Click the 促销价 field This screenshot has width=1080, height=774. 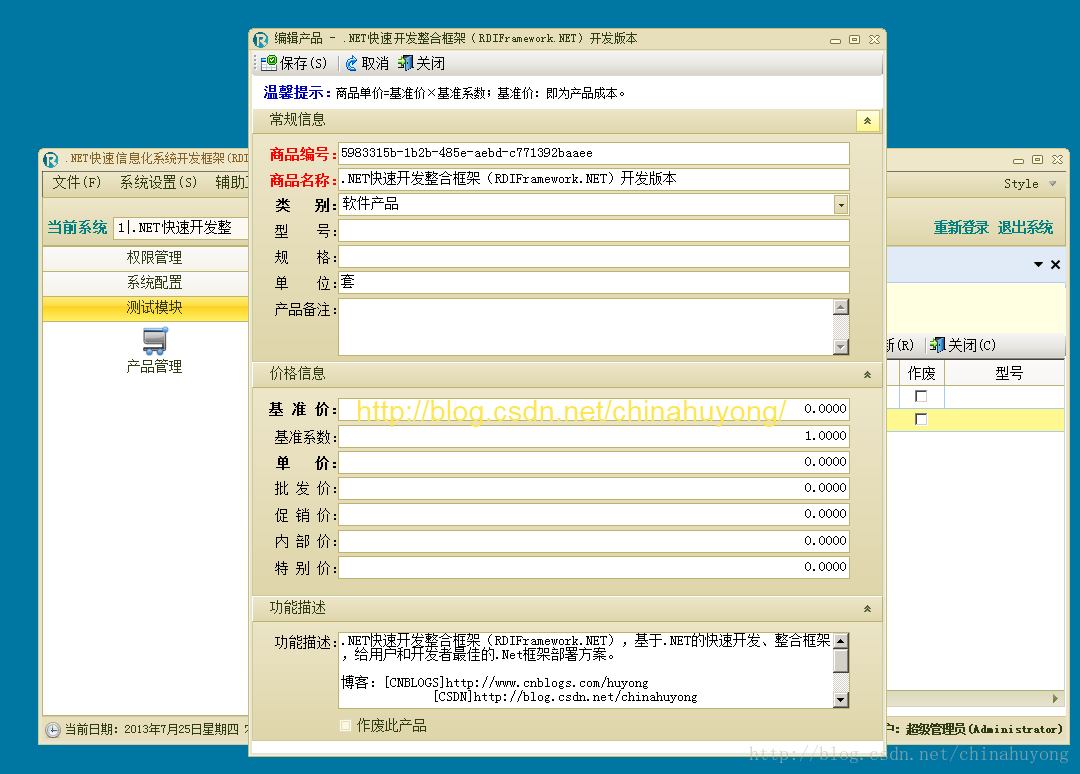(594, 514)
